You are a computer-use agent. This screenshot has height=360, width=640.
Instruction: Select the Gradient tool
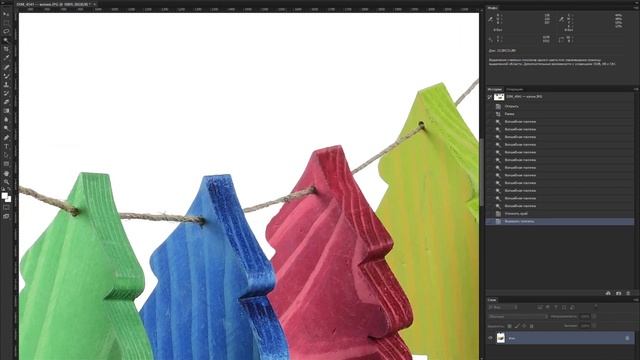click(x=6, y=111)
